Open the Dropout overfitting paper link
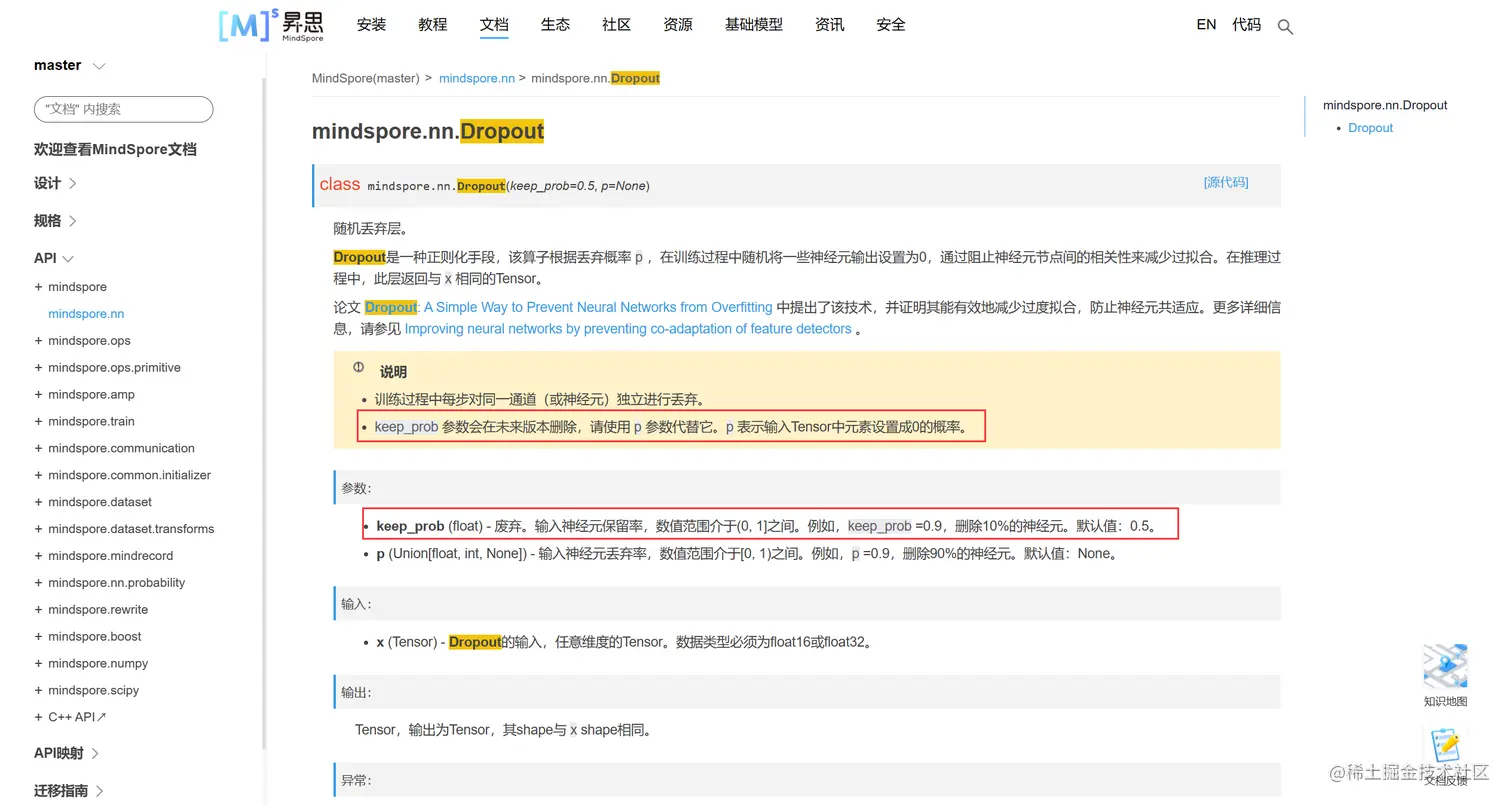 click(x=568, y=307)
